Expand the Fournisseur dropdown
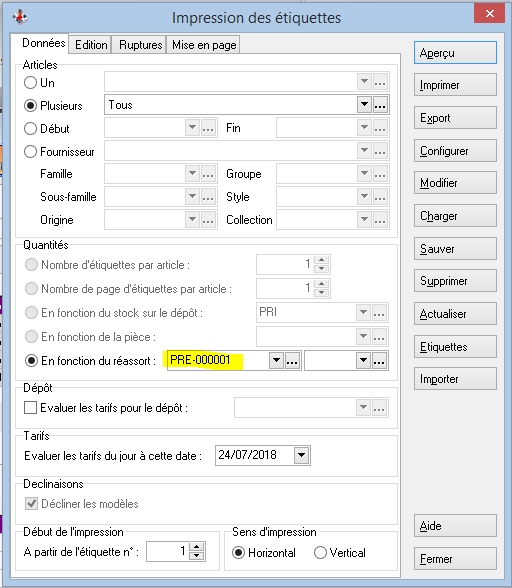Screen dimensions: 512x588 coord(364,151)
